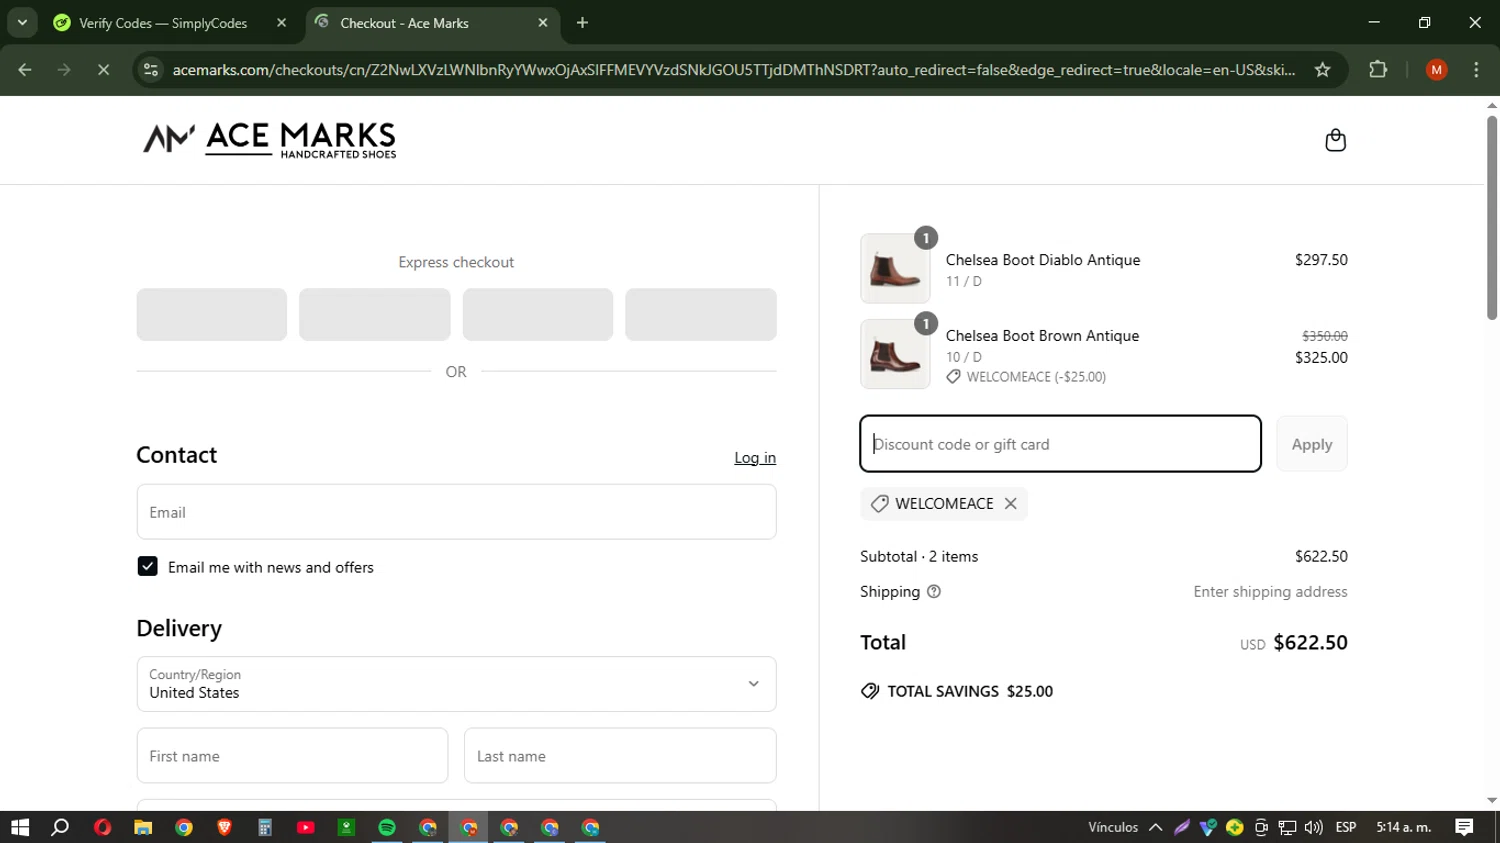1500x843 pixels.
Task: Click the Vínculos toolbar label
Action: pyautogui.click(x=1113, y=827)
